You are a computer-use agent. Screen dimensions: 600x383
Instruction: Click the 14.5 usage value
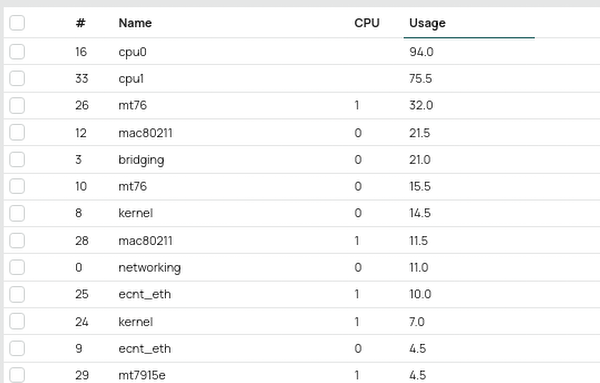pyautogui.click(x=420, y=213)
